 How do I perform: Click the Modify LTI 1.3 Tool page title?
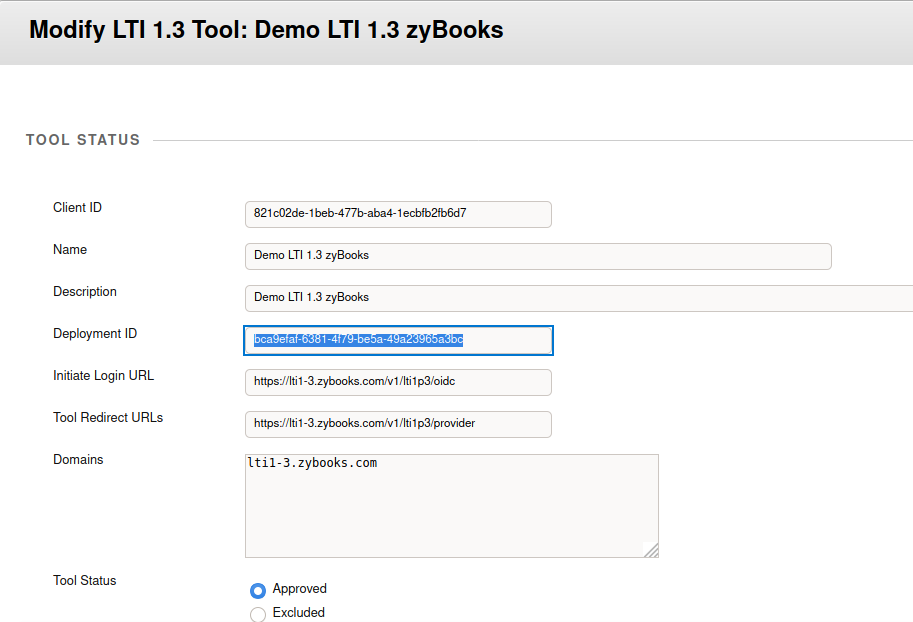266,30
